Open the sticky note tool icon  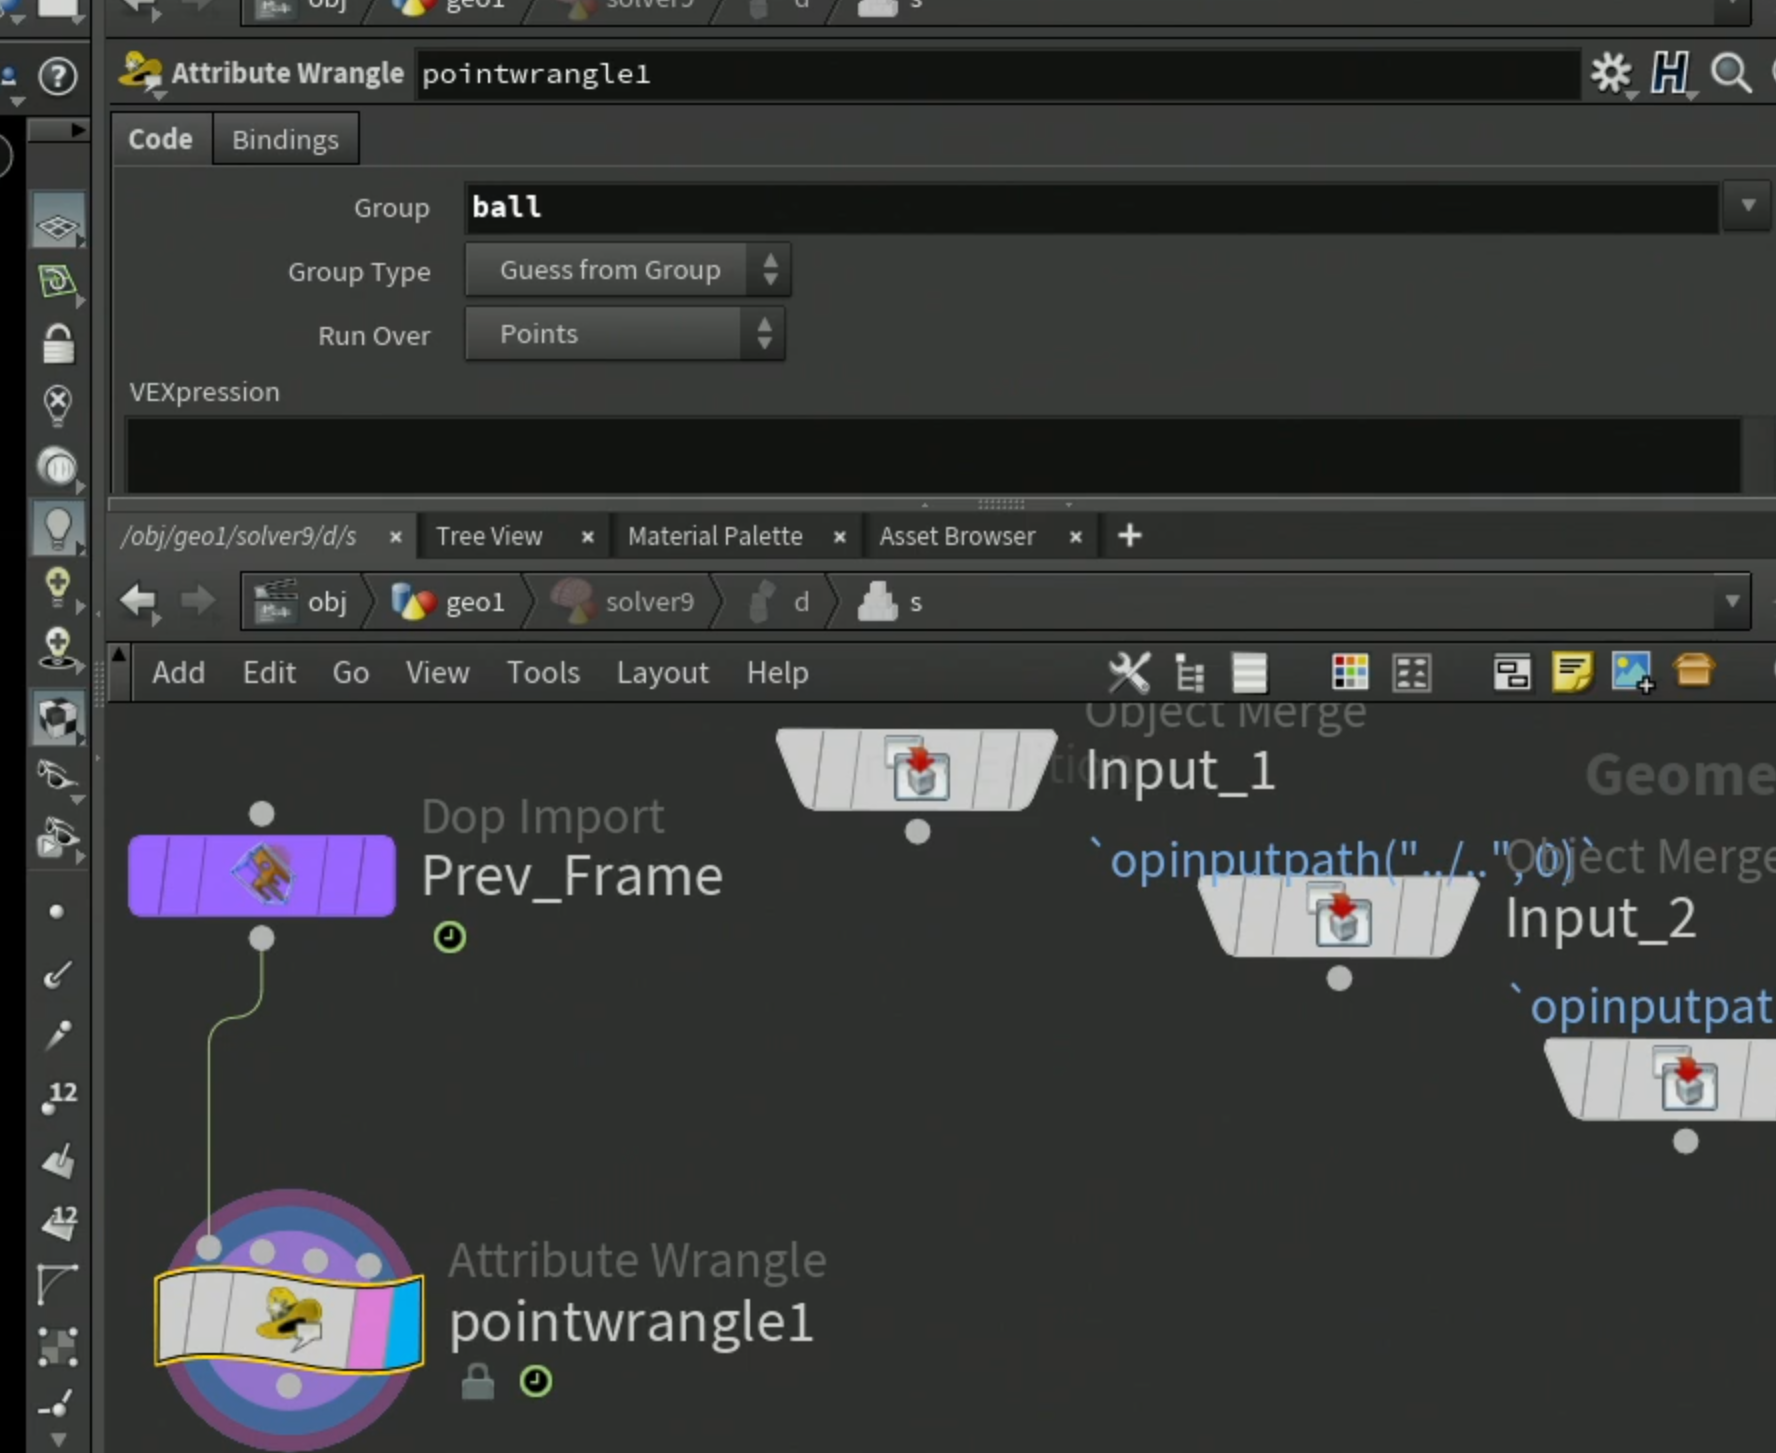coord(1571,672)
